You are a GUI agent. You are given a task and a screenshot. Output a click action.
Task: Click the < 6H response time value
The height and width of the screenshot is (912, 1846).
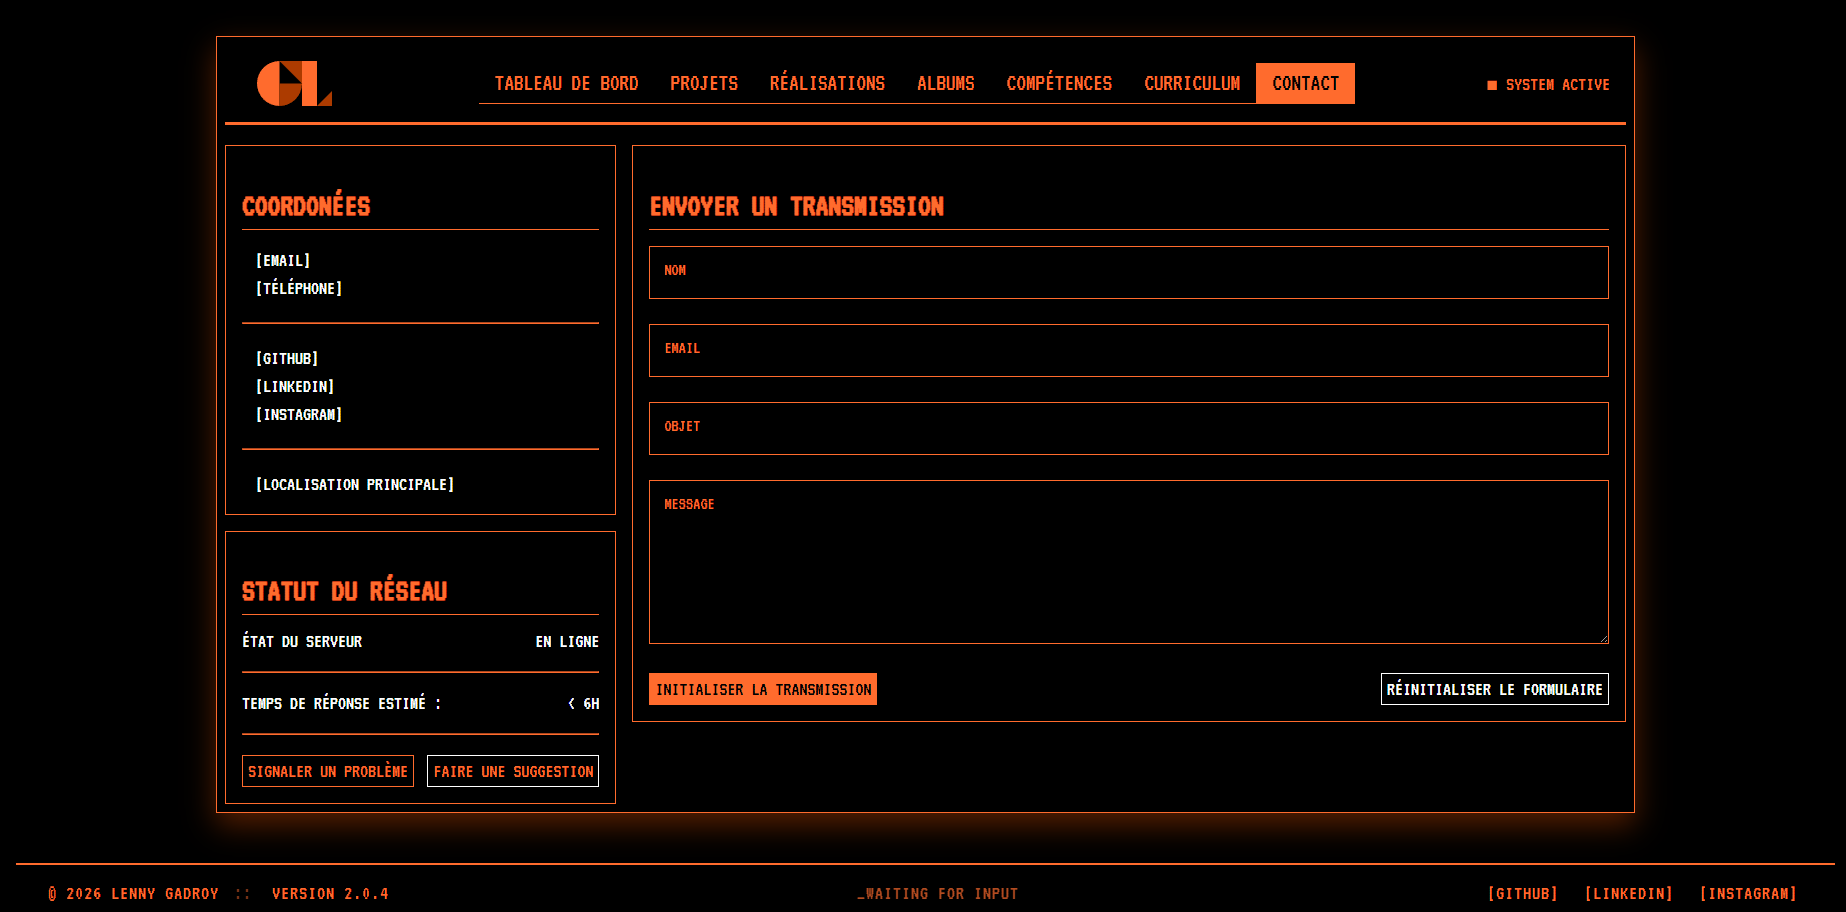pyautogui.click(x=584, y=704)
